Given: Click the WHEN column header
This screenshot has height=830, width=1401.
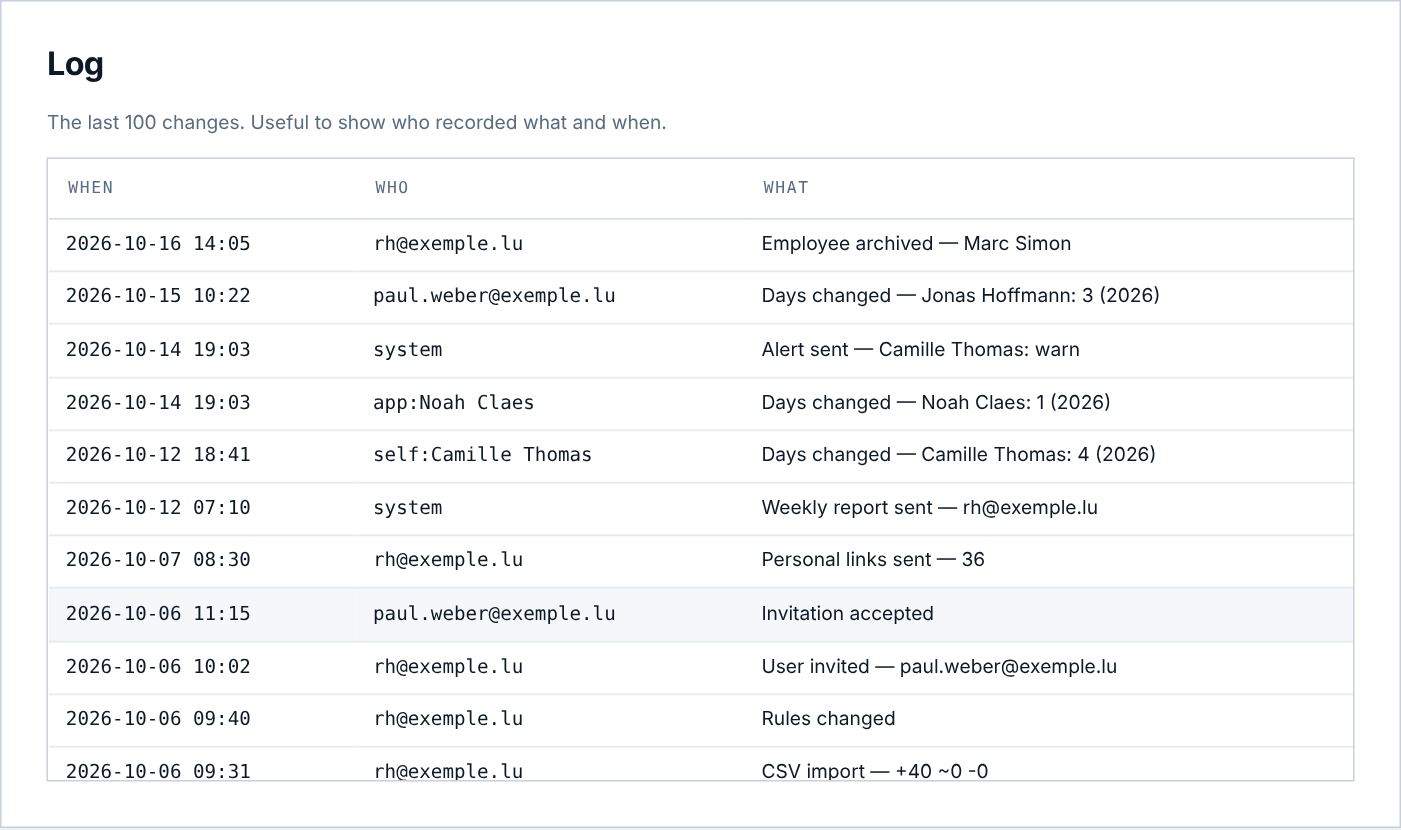Looking at the screenshot, I should point(91,187).
